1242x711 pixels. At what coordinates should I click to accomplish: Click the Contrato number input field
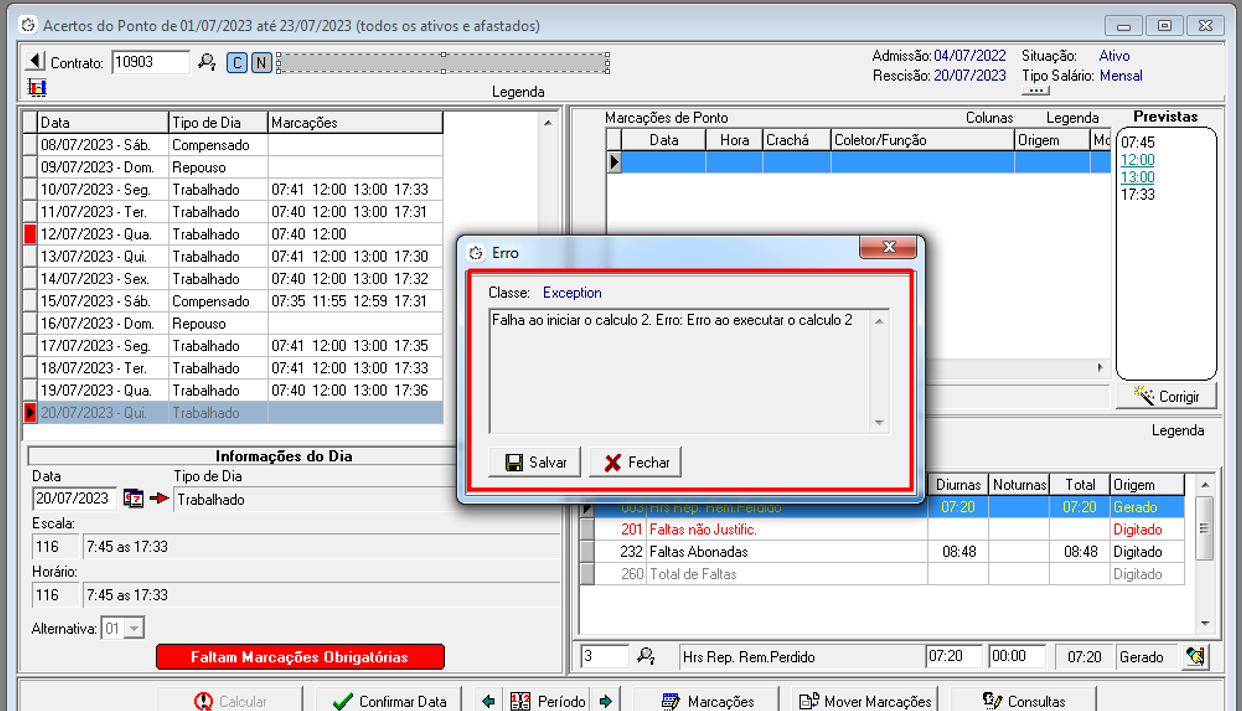click(x=149, y=62)
